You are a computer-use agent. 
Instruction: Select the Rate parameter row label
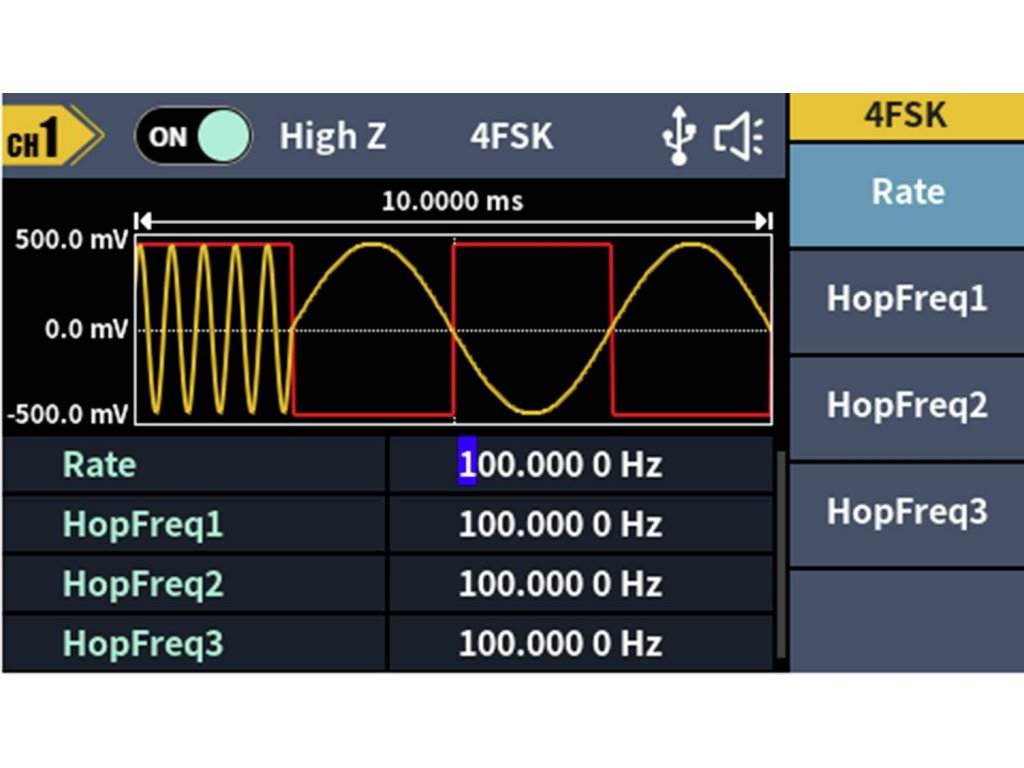pos(100,465)
